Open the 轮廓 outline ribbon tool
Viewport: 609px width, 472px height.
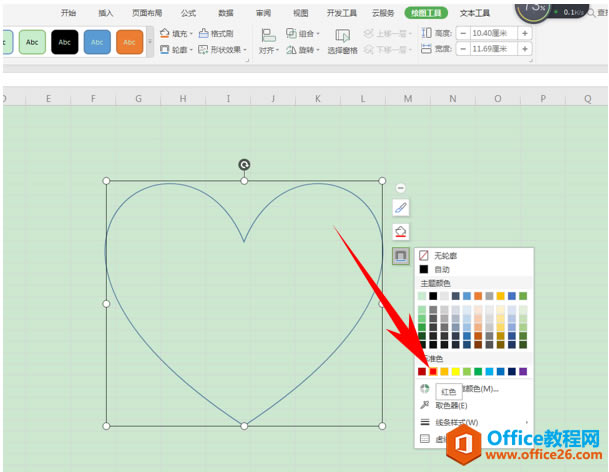[x=165, y=50]
